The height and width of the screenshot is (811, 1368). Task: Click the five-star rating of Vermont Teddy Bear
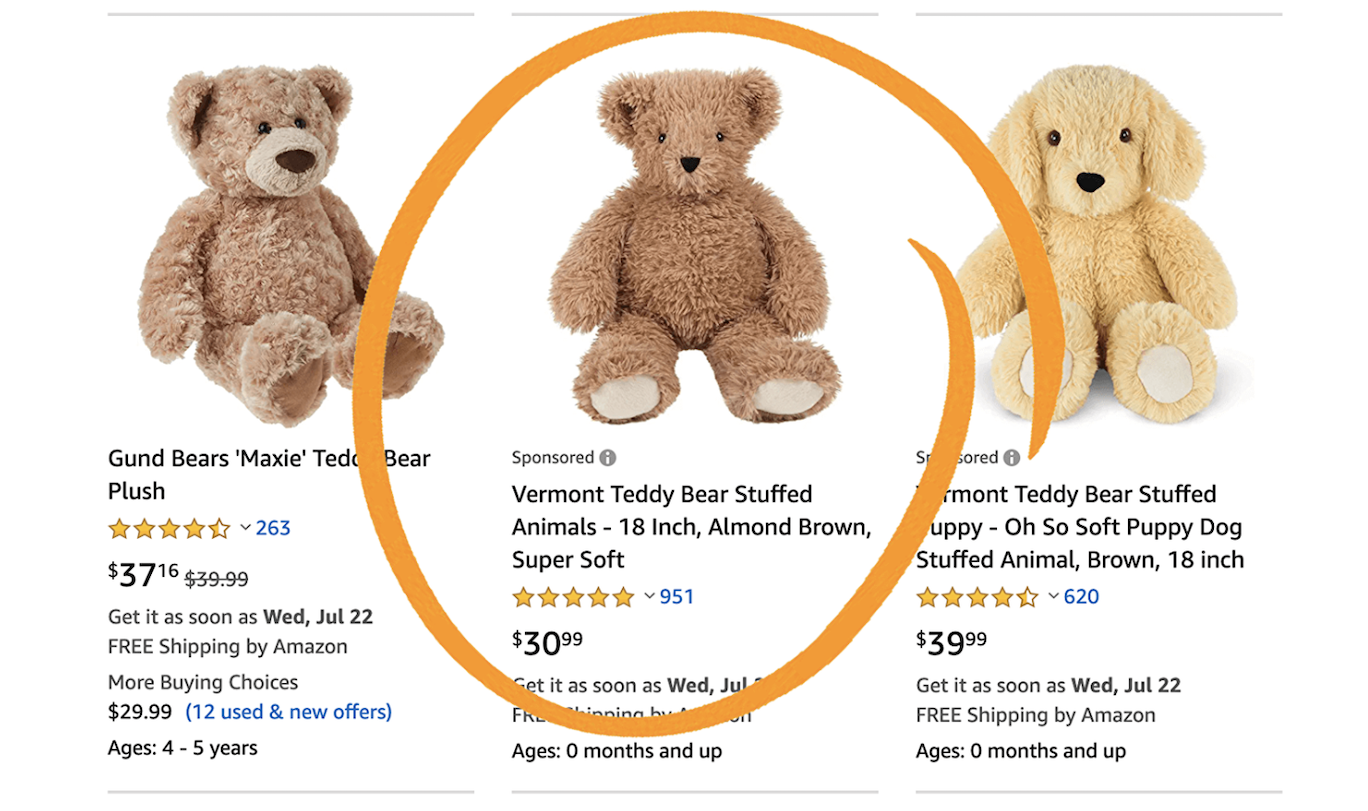point(573,598)
